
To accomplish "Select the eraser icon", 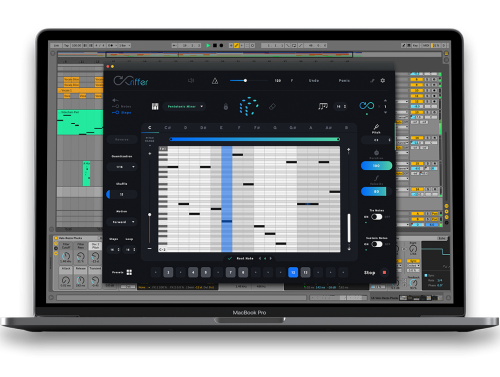I will 272,107.
